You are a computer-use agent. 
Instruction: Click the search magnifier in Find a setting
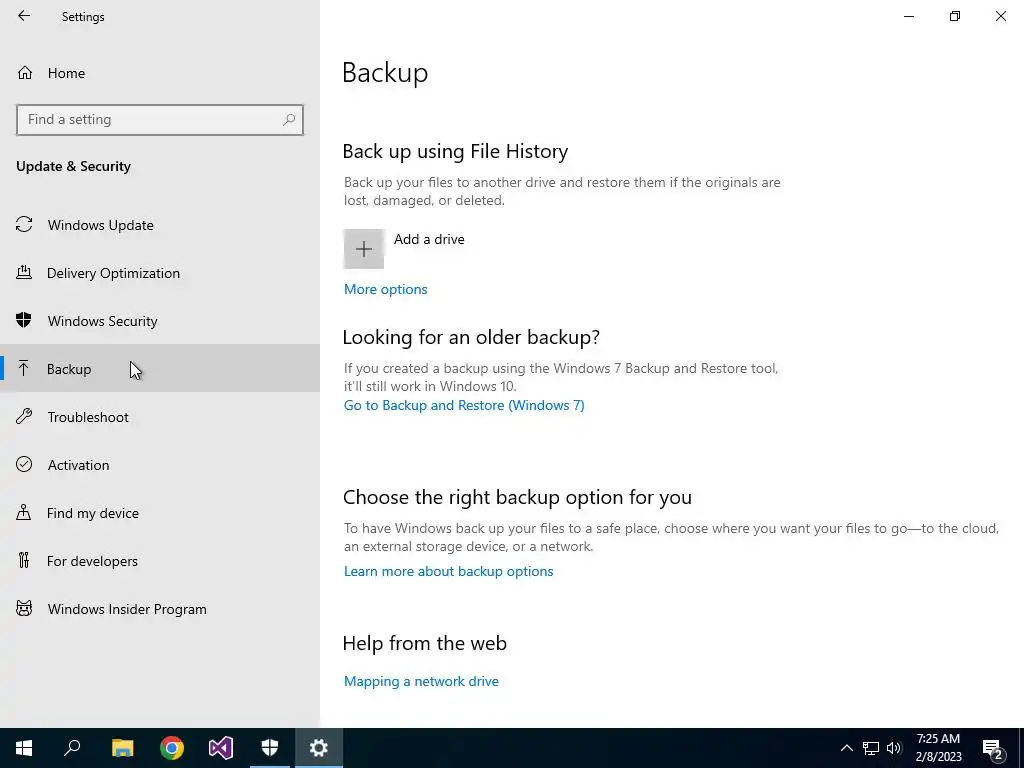click(289, 120)
